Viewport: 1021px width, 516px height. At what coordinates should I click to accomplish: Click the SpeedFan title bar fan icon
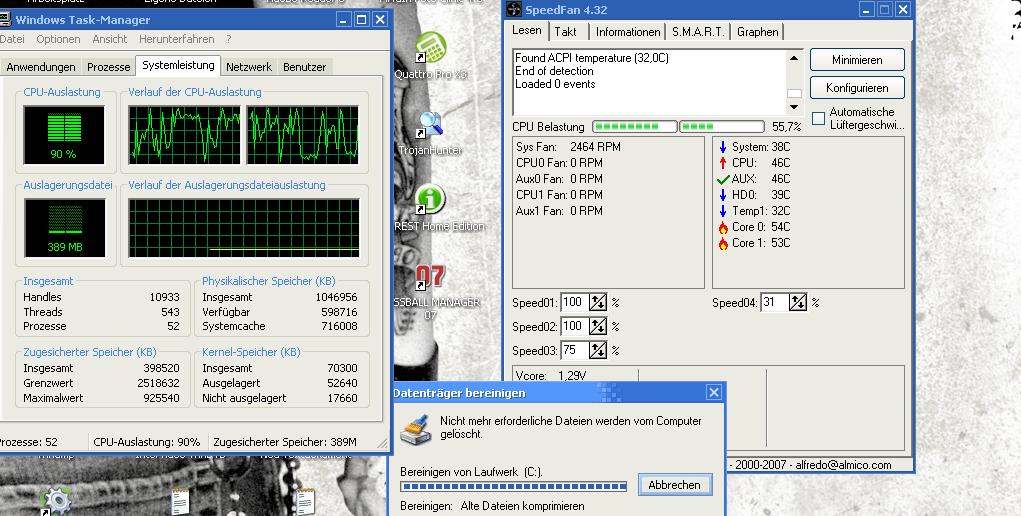coord(514,10)
